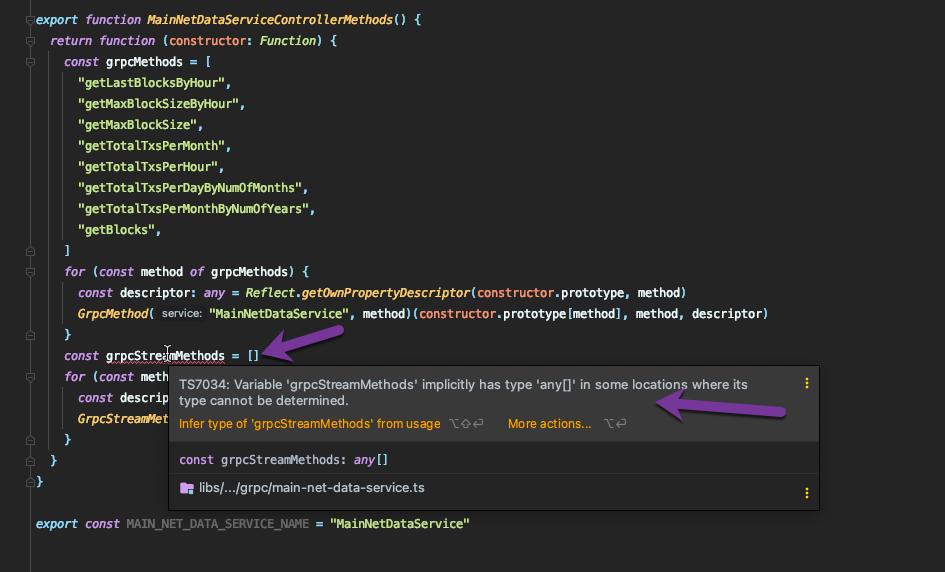This screenshot has height=572, width=945.
Task: Click 'const grpcStreamMethods: any[]' signature in tooltip
Action: (x=283, y=460)
